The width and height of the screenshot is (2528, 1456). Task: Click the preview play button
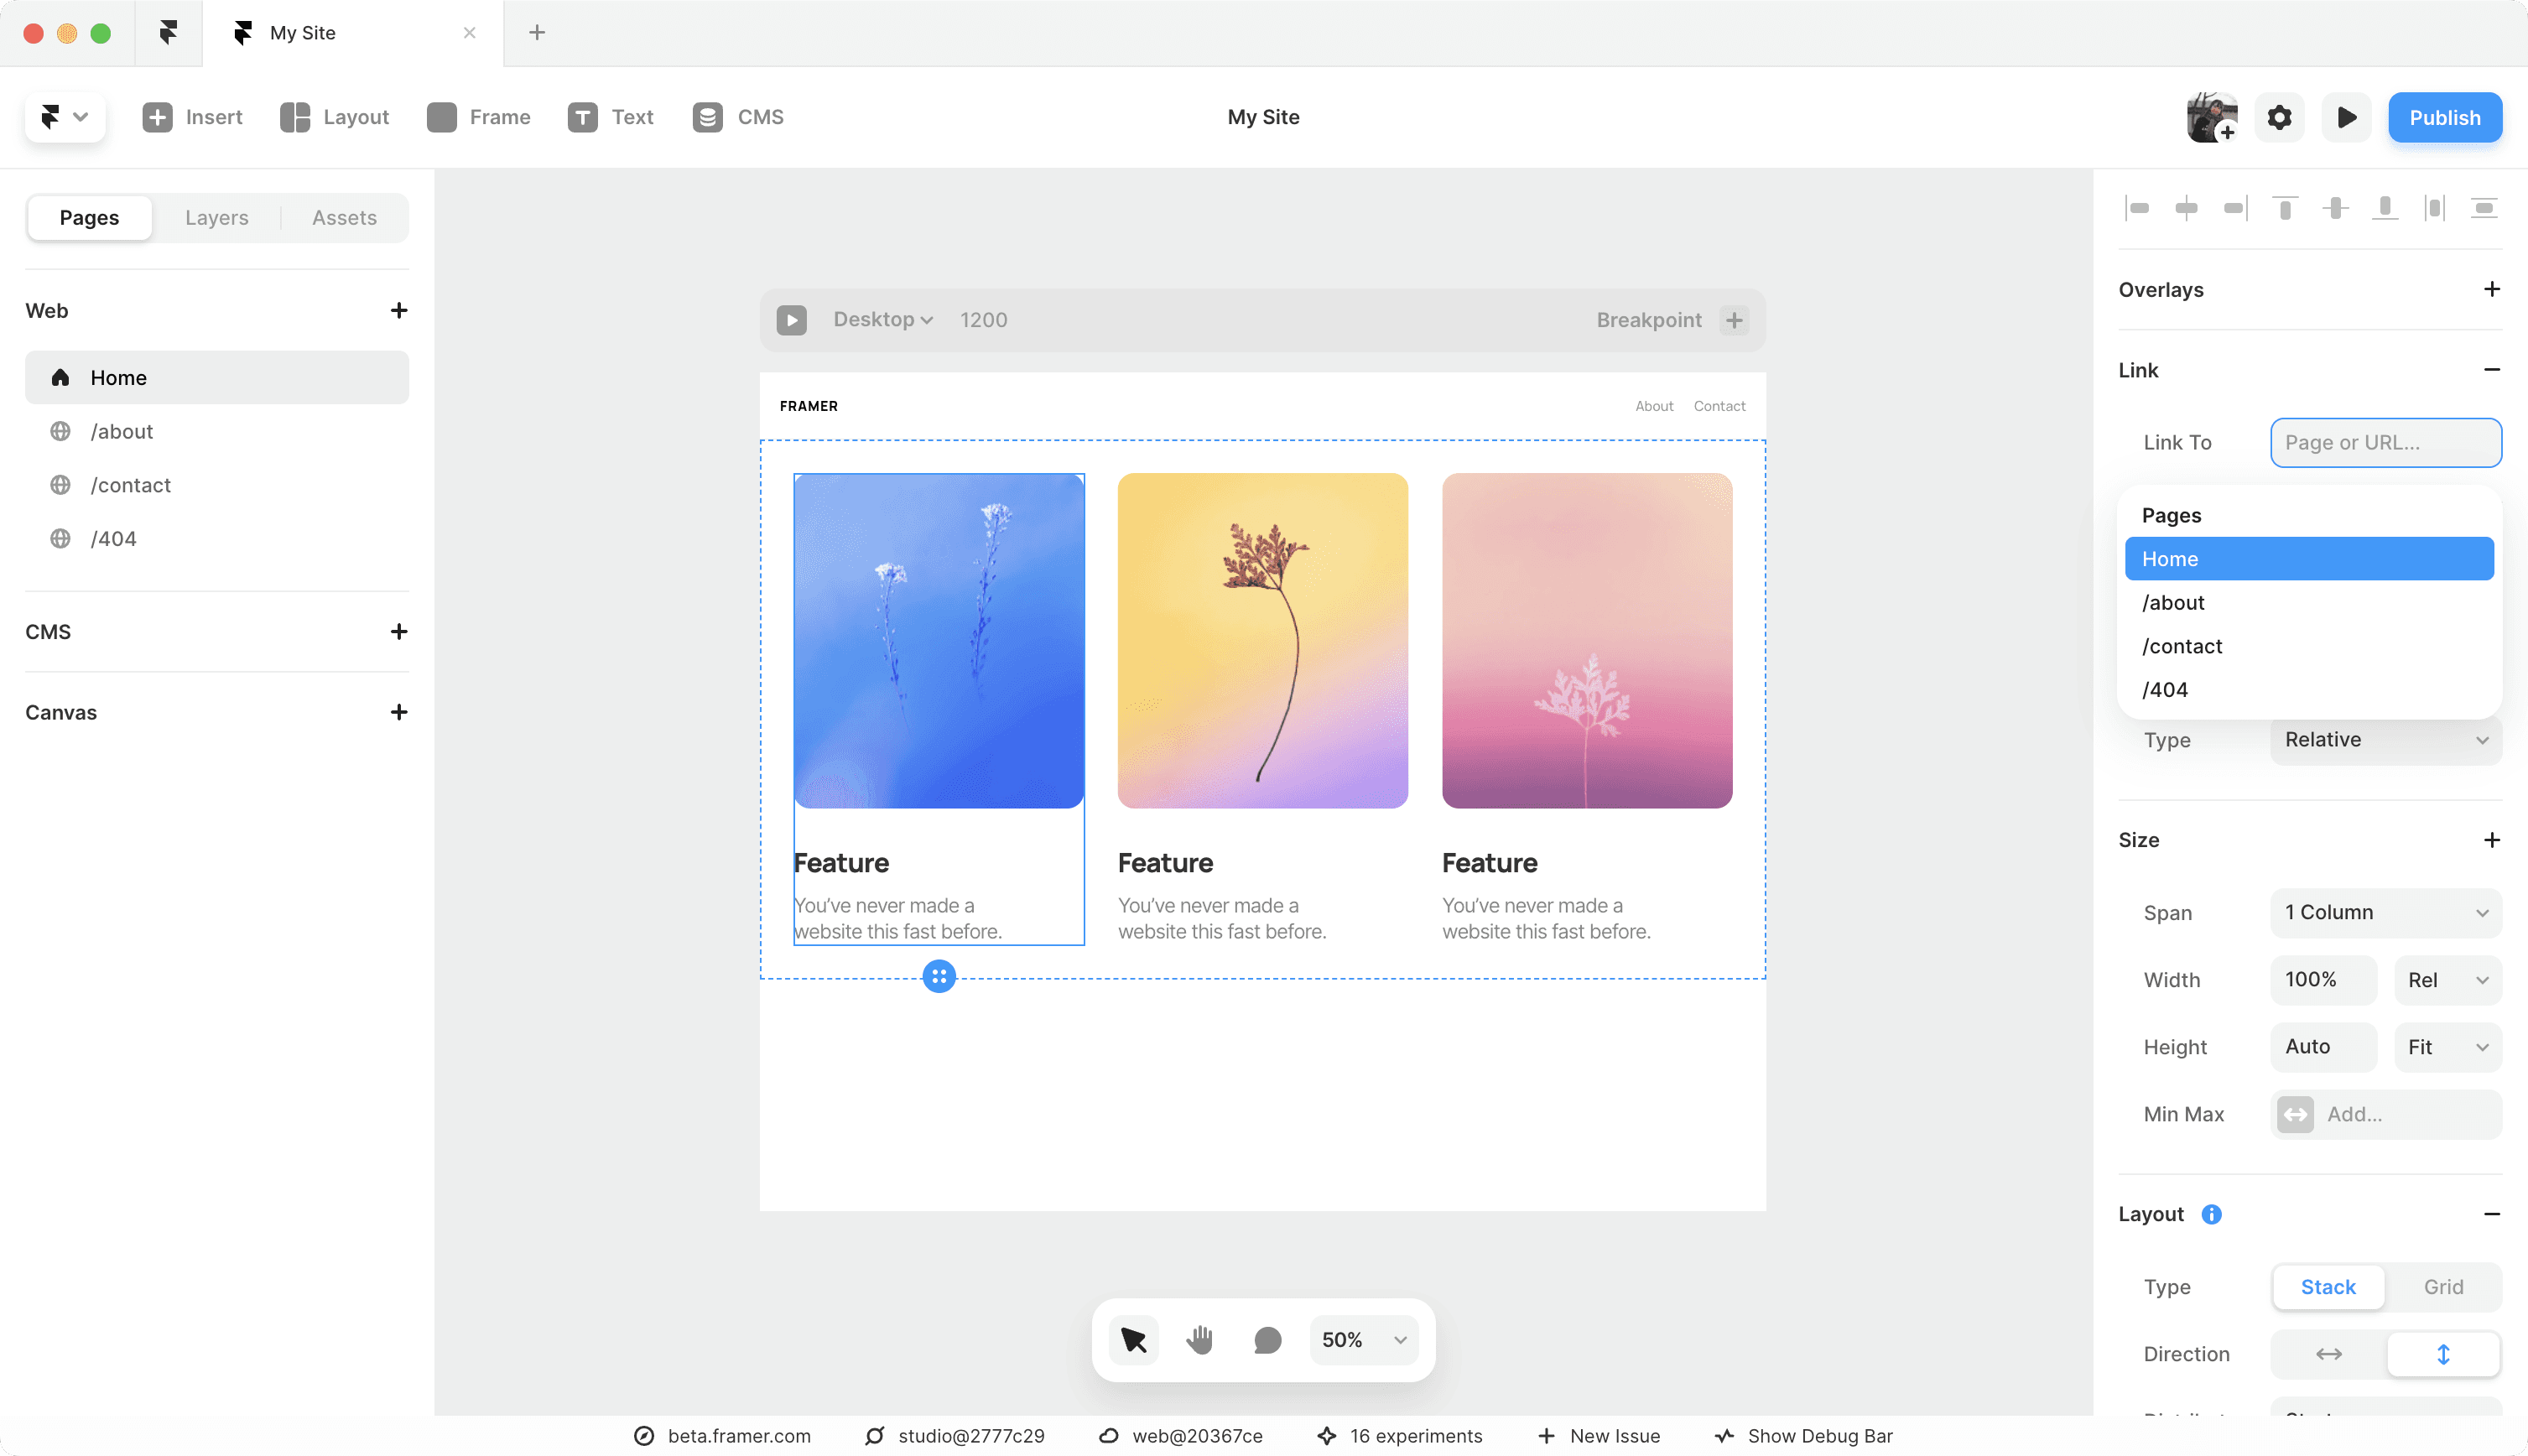coord(2346,117)
